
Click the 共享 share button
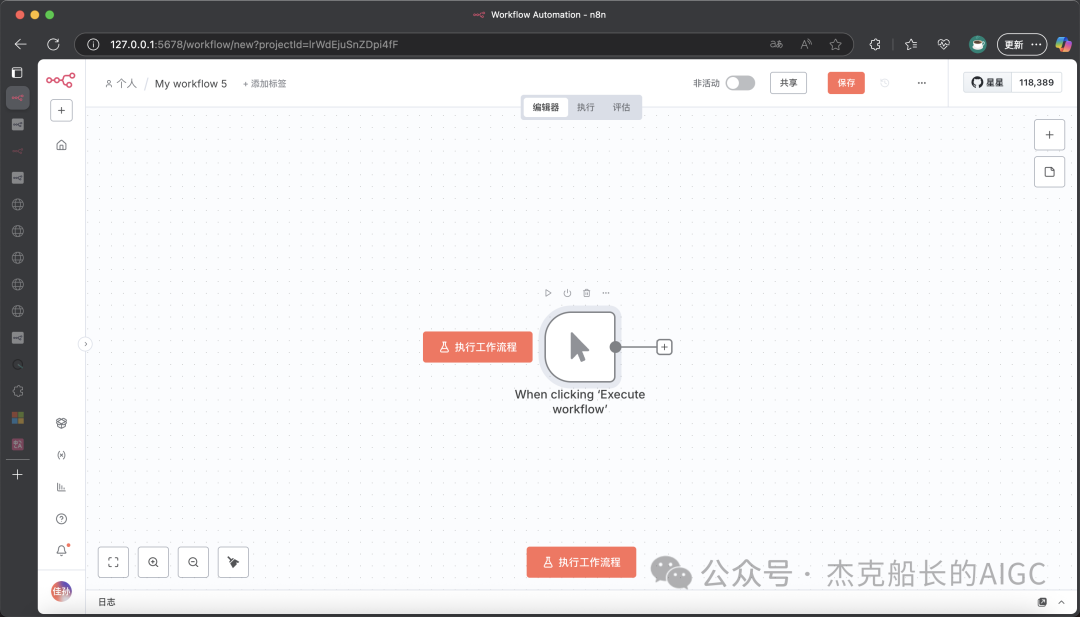coord(788,83)
